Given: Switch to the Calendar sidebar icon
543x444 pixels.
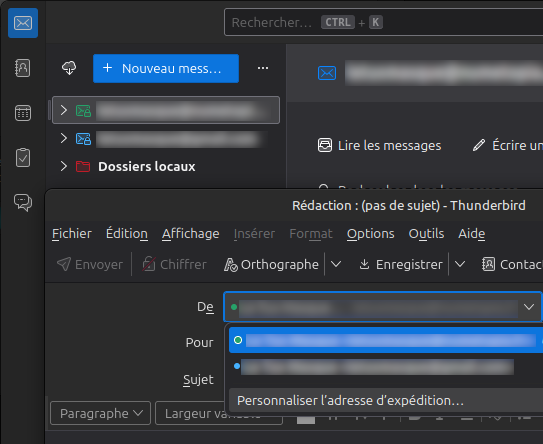Looking at the screenshot, I should point(23,113).
